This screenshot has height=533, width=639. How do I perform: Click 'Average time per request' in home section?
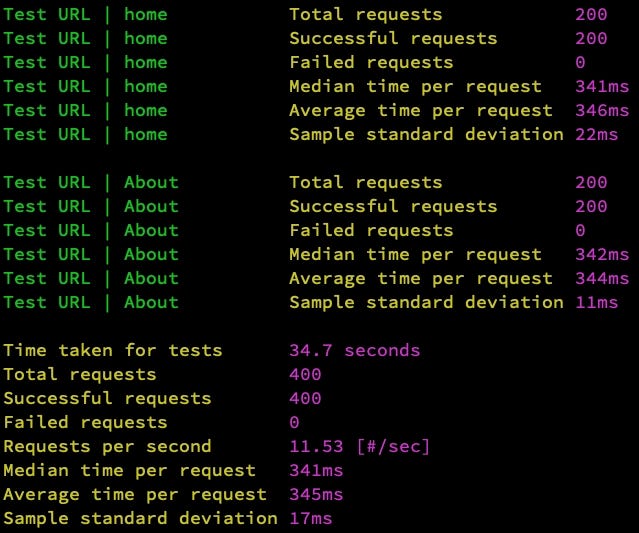(421, 111)
